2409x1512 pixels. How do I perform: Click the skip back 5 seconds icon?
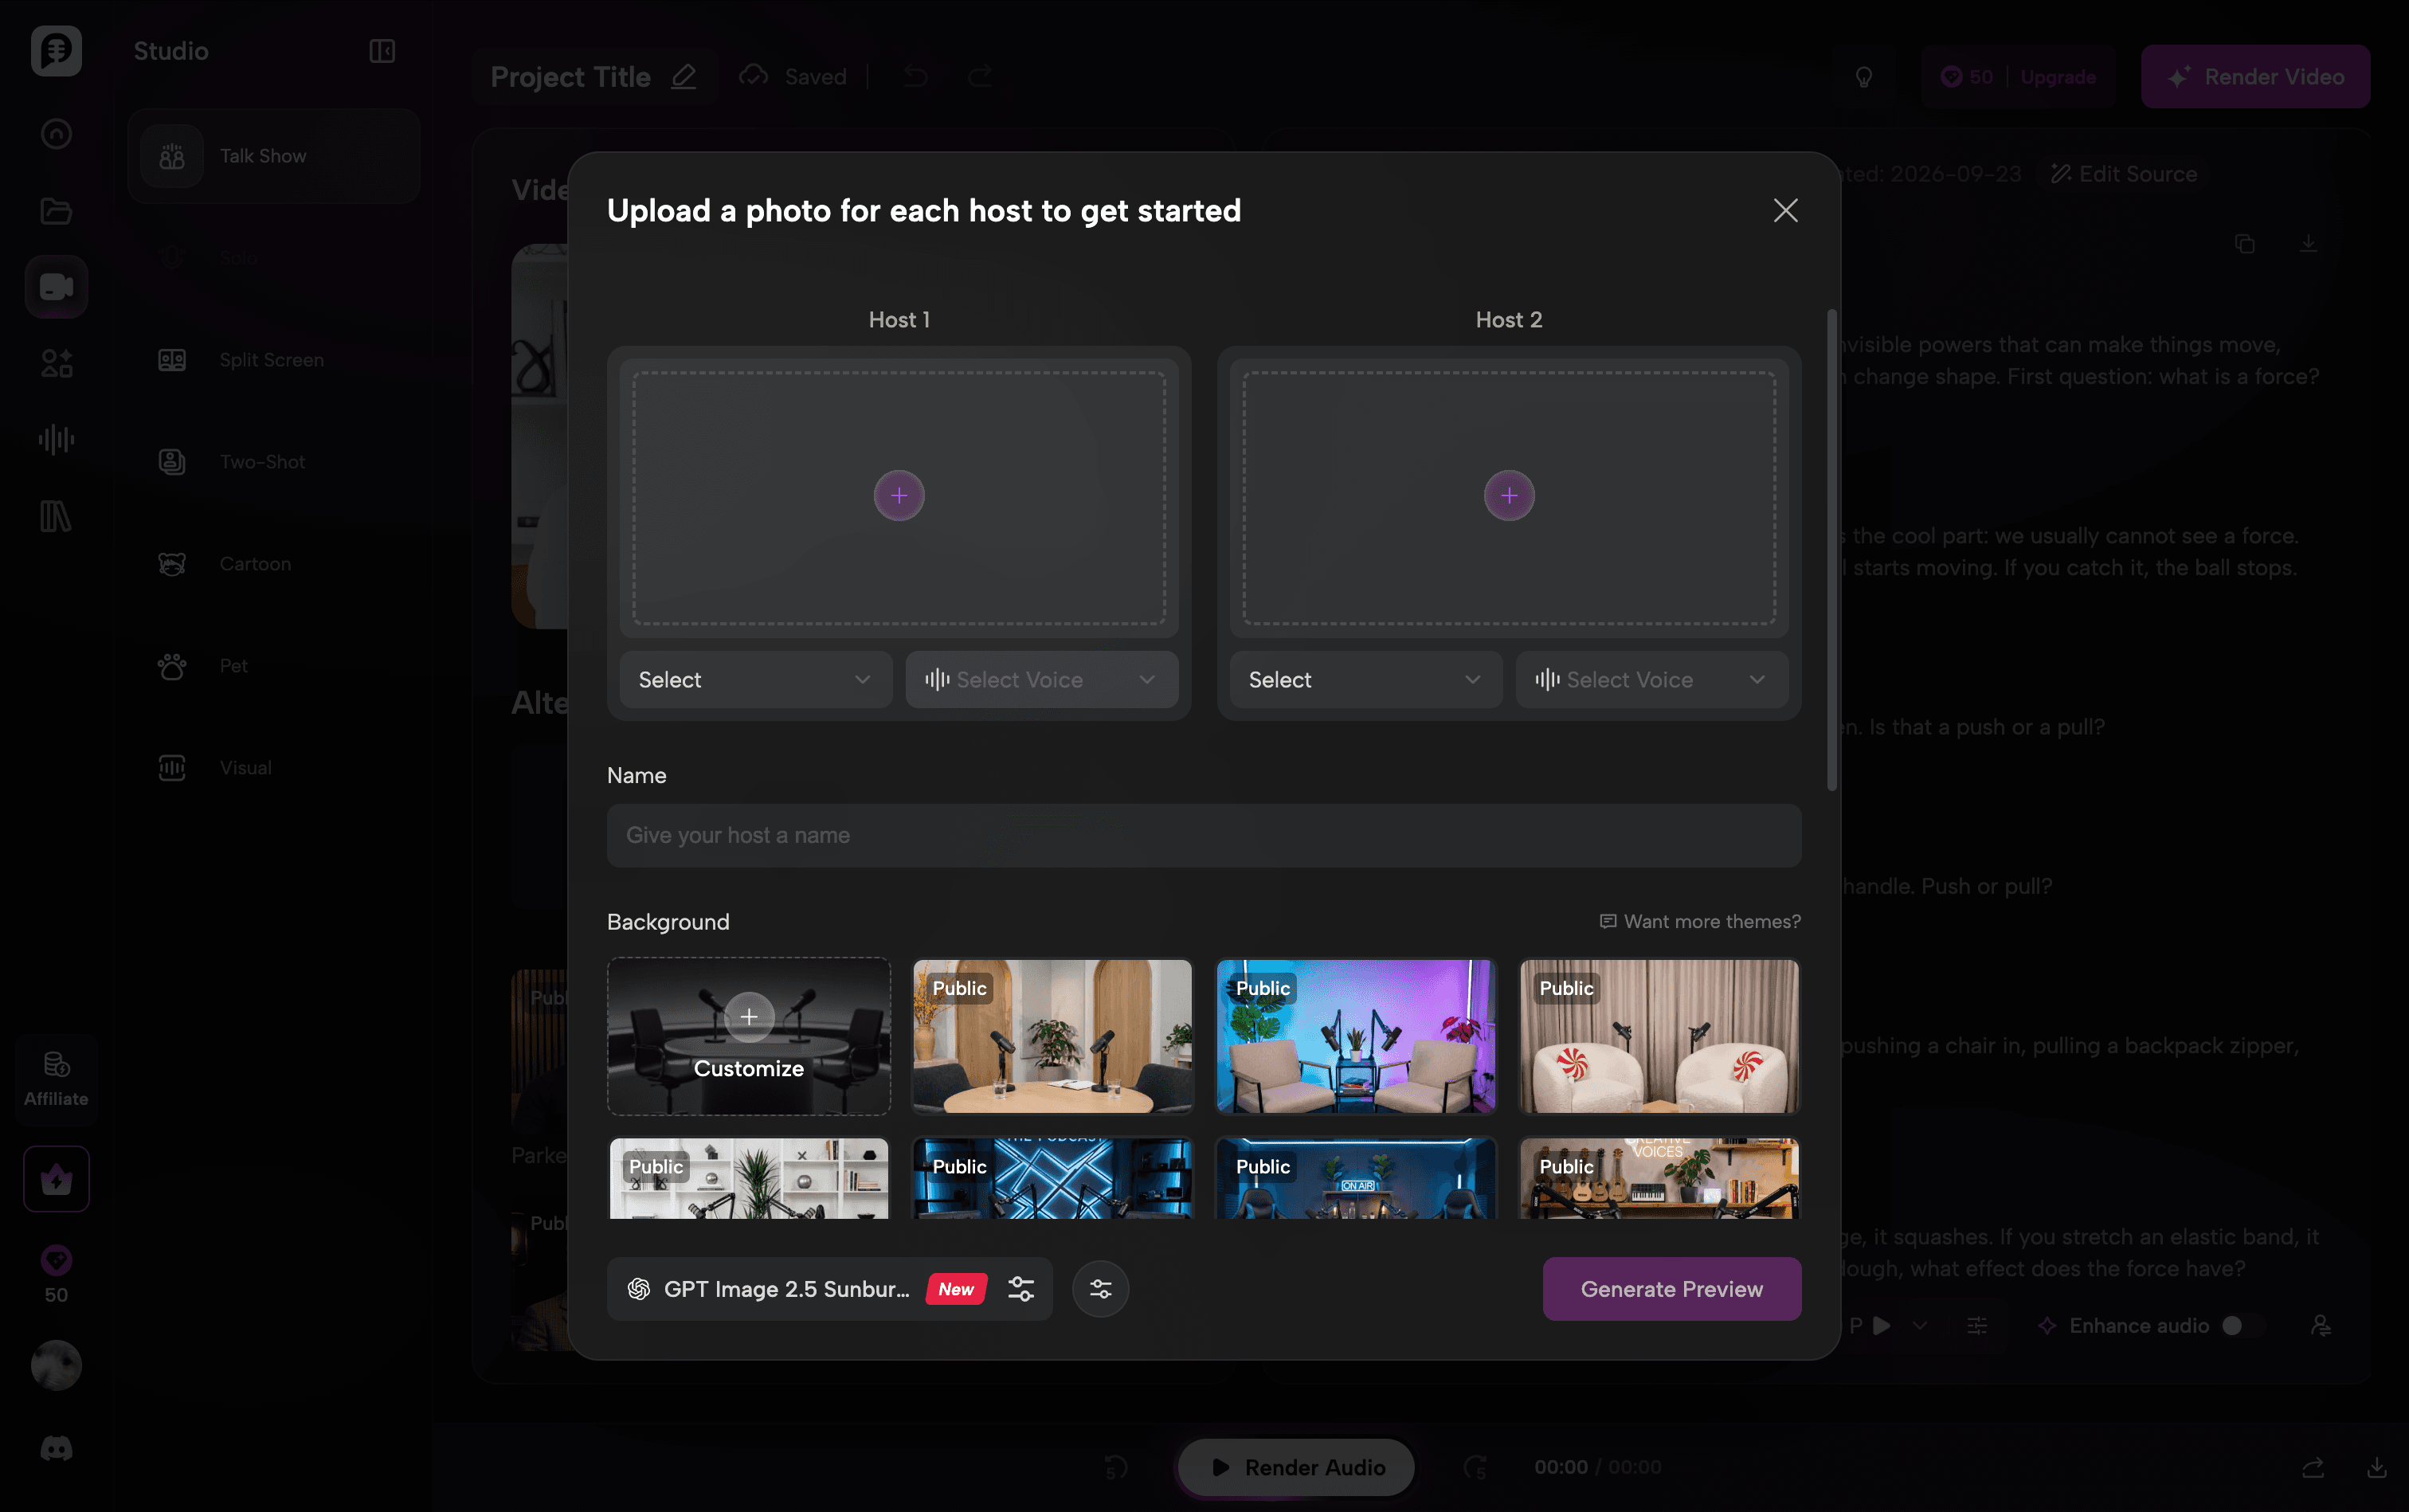click(x=1116, y=1468)
